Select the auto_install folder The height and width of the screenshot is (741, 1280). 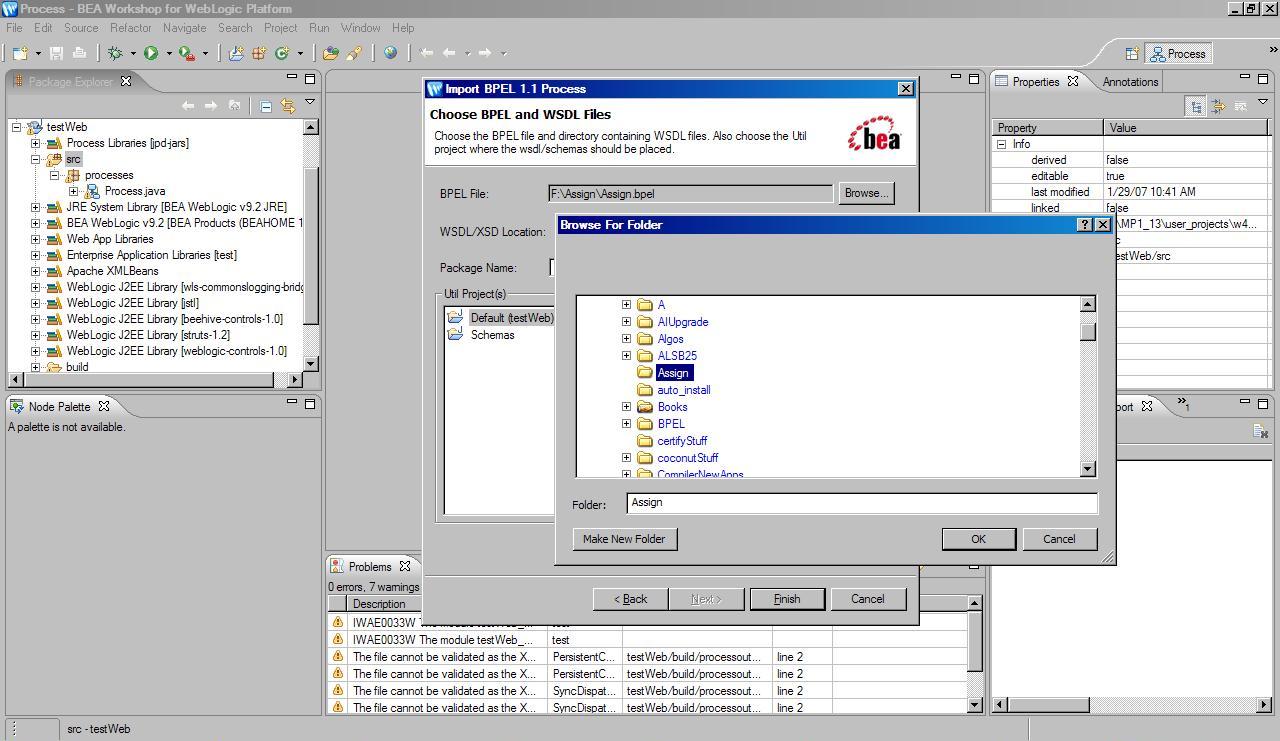click(x=684, y=390)
